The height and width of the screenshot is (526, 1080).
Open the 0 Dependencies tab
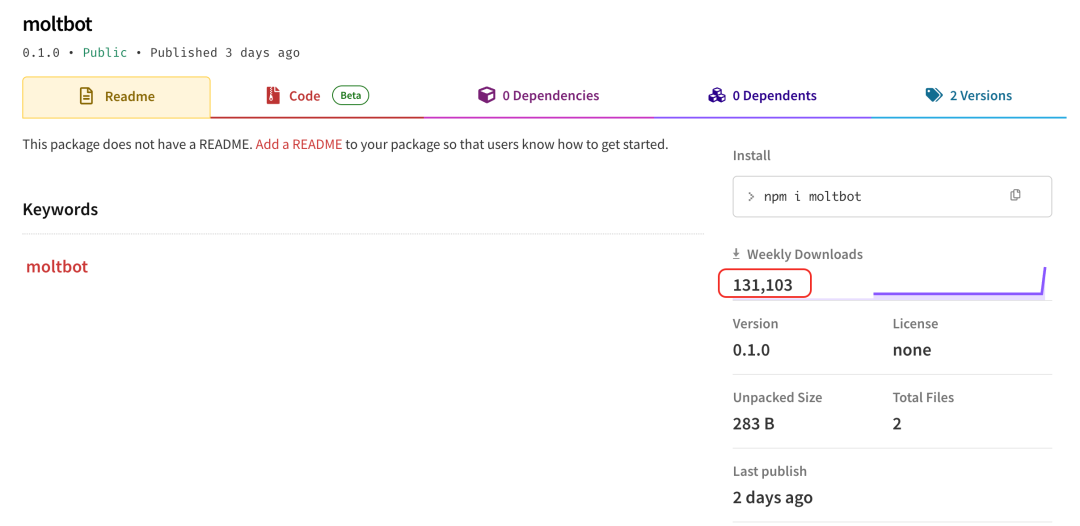pos(550,96)
